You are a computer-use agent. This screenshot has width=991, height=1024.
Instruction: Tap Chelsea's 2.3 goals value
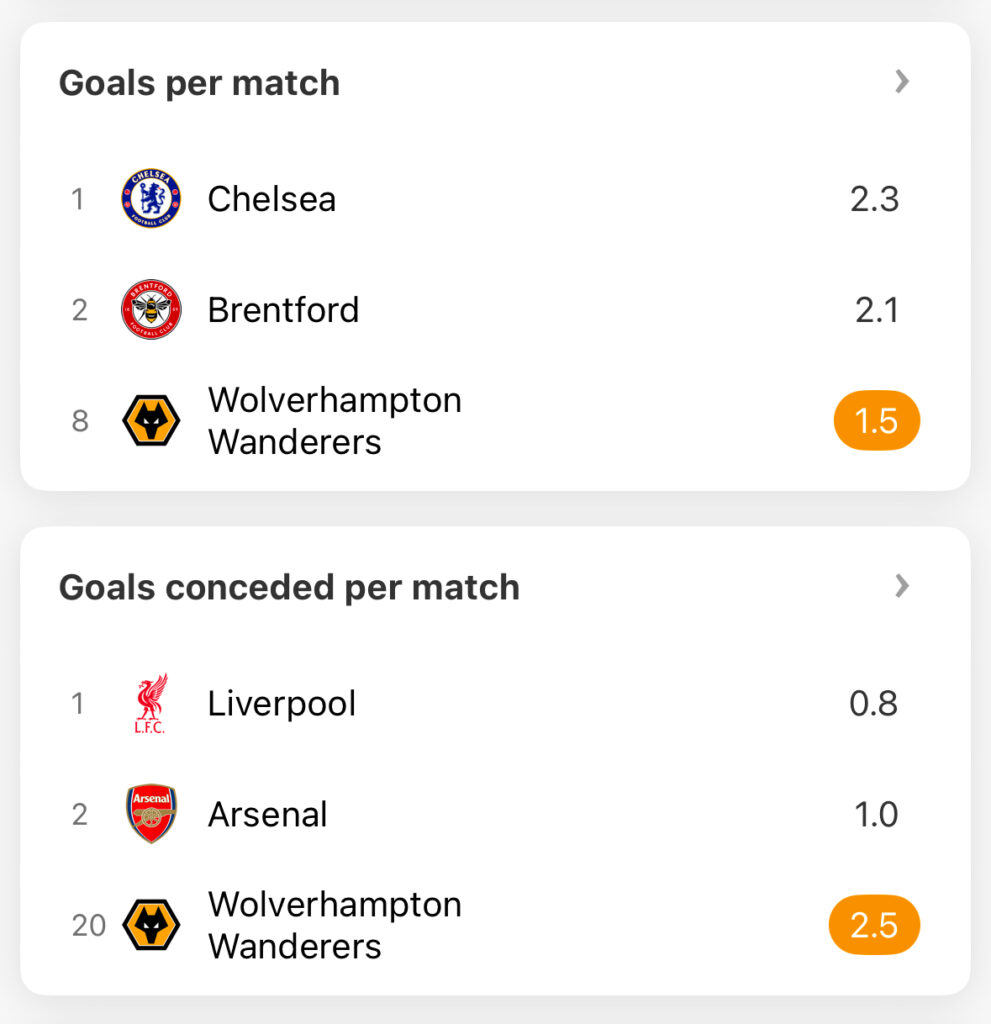(x=875, y=199)
